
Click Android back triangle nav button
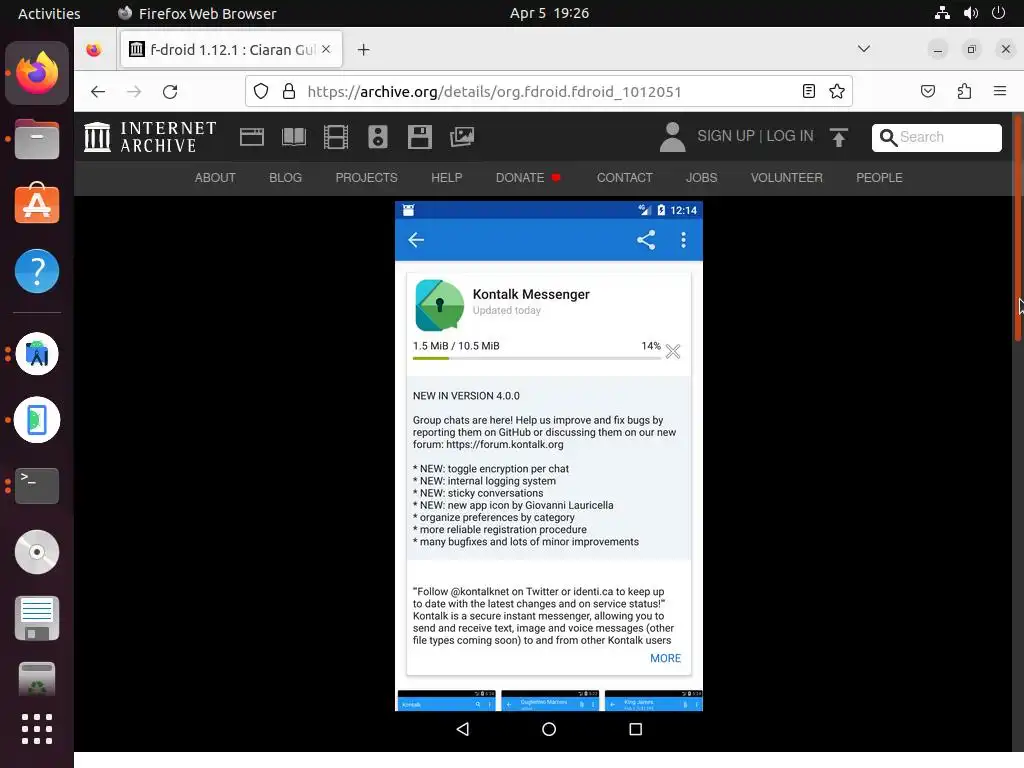click(x=462, y=729)
